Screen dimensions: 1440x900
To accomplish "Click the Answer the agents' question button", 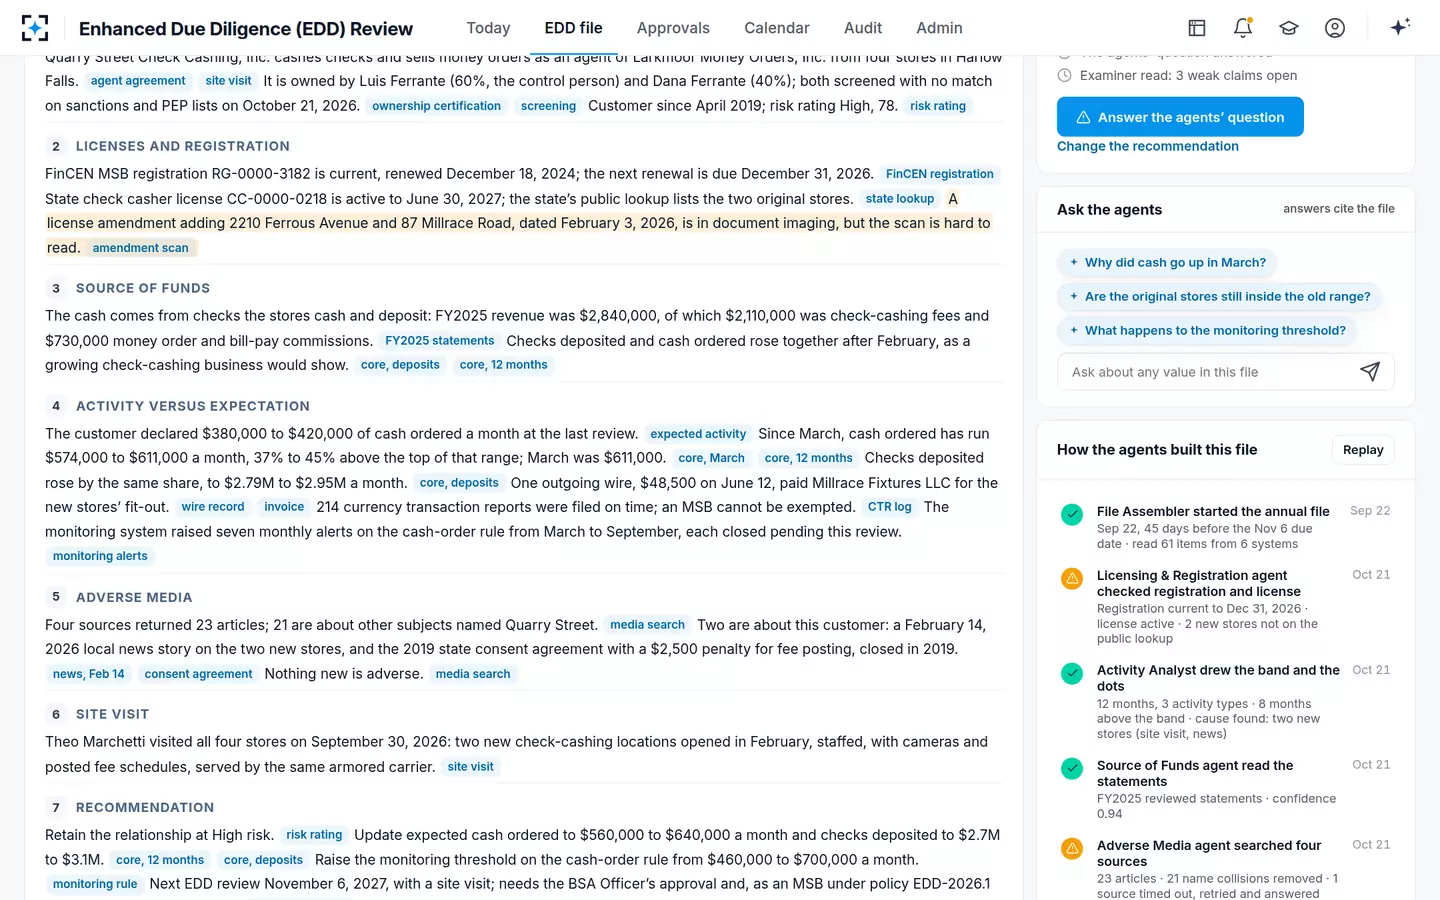I will click(1180, 117).
